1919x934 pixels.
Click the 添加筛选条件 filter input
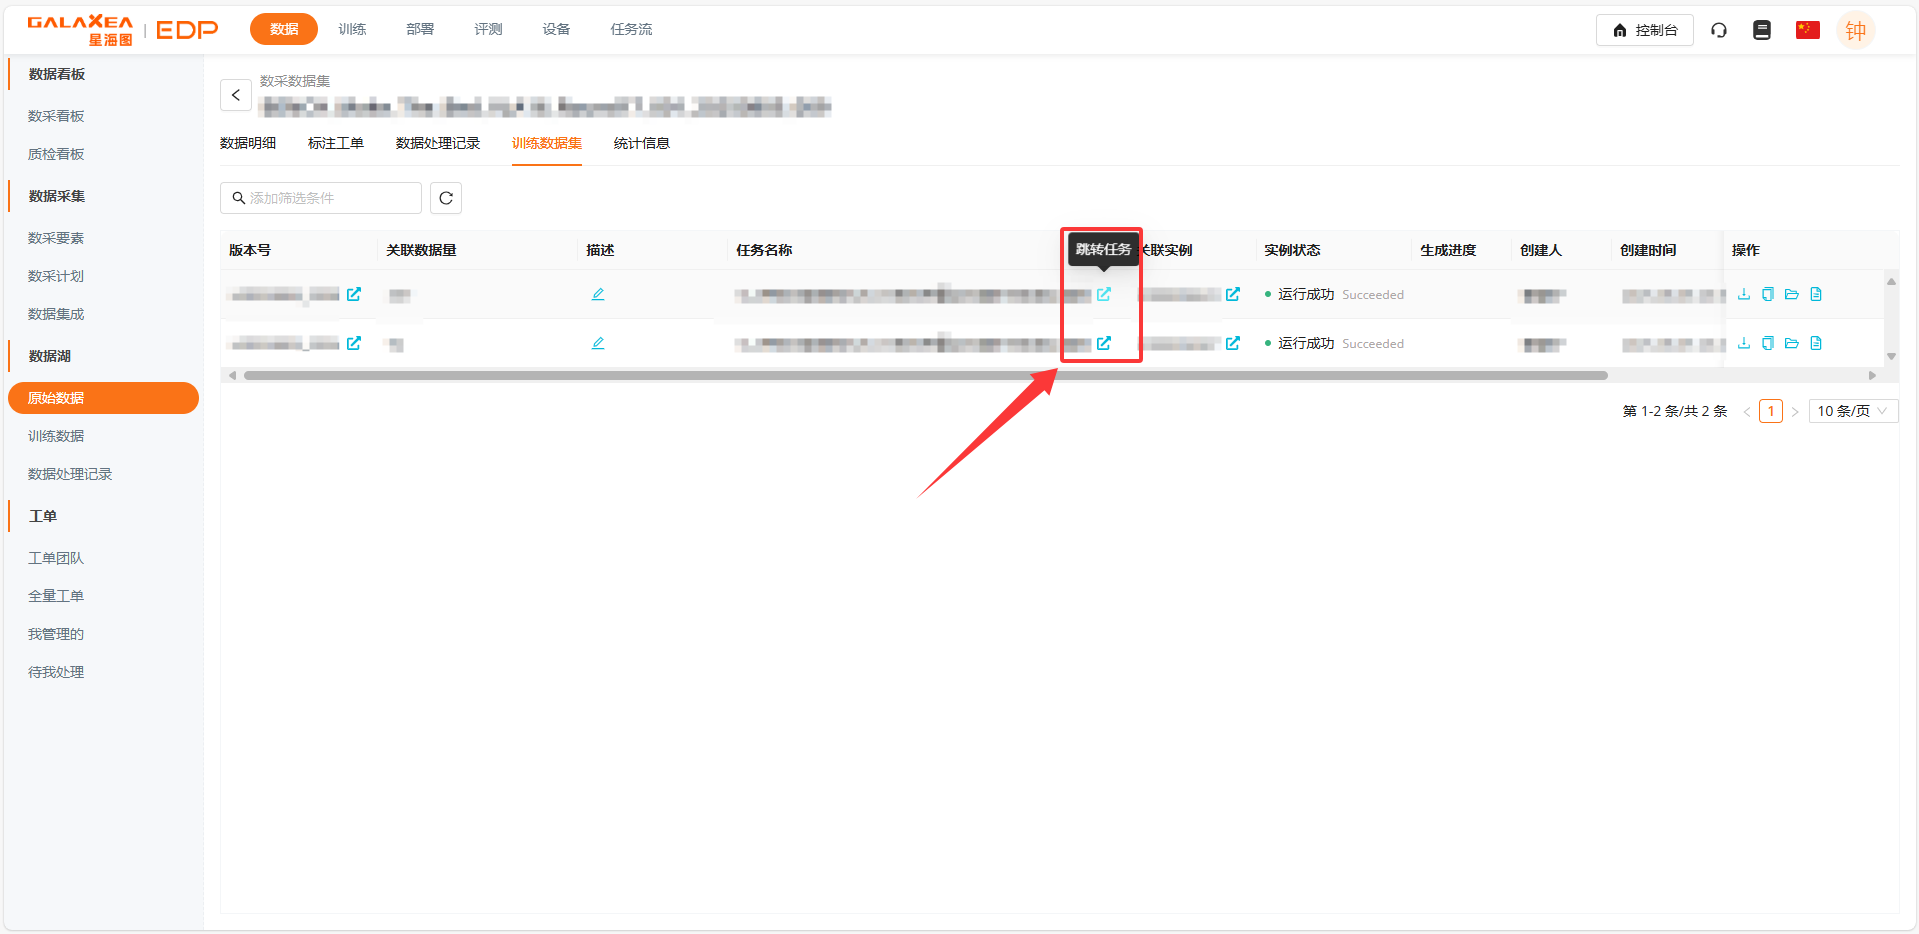[x=325, y=198]
